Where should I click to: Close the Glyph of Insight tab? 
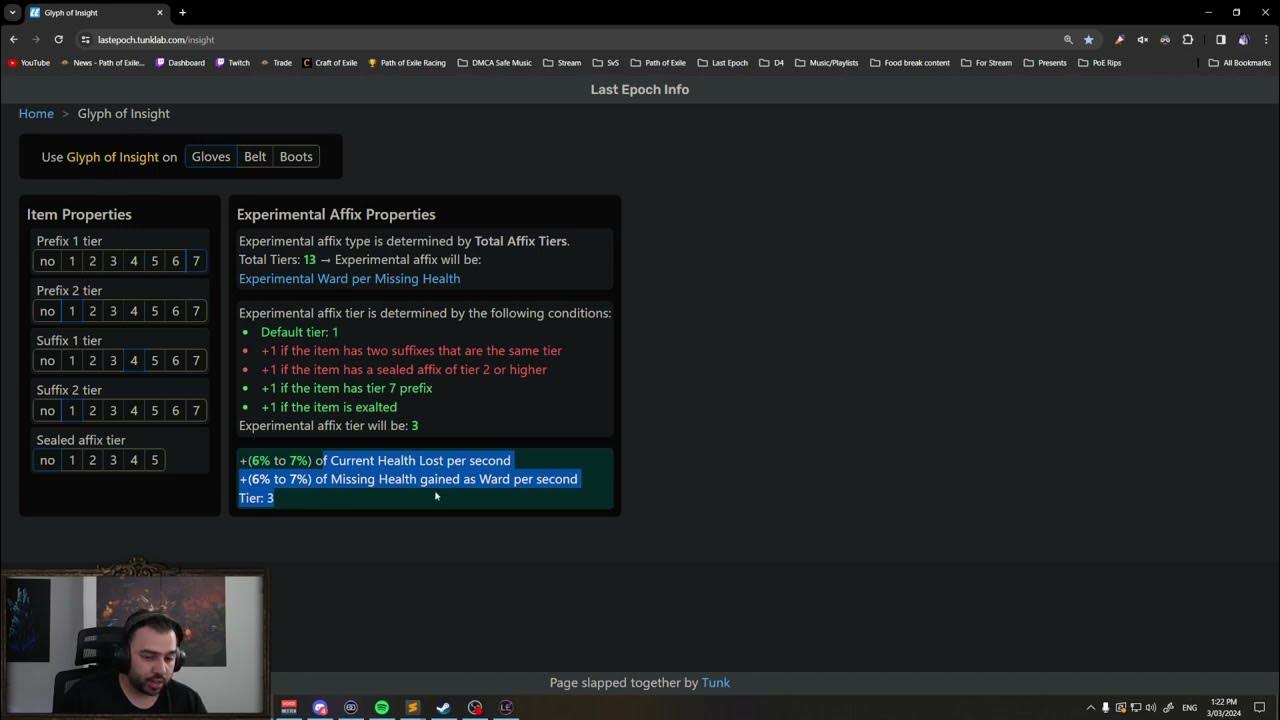click(x=159, y=13)
